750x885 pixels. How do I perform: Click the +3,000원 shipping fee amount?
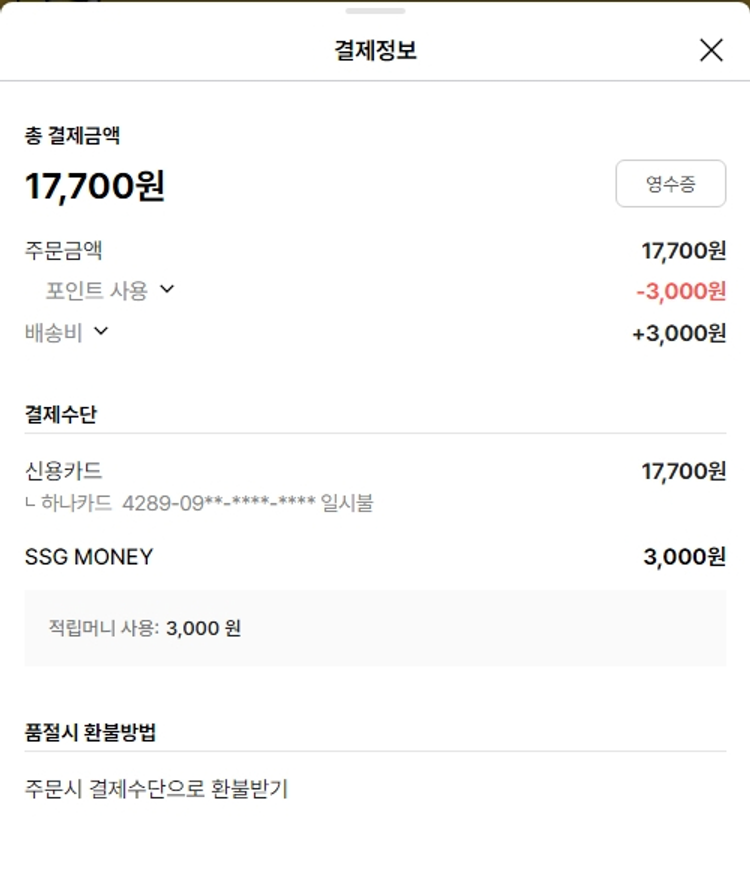tap(679, 333)
